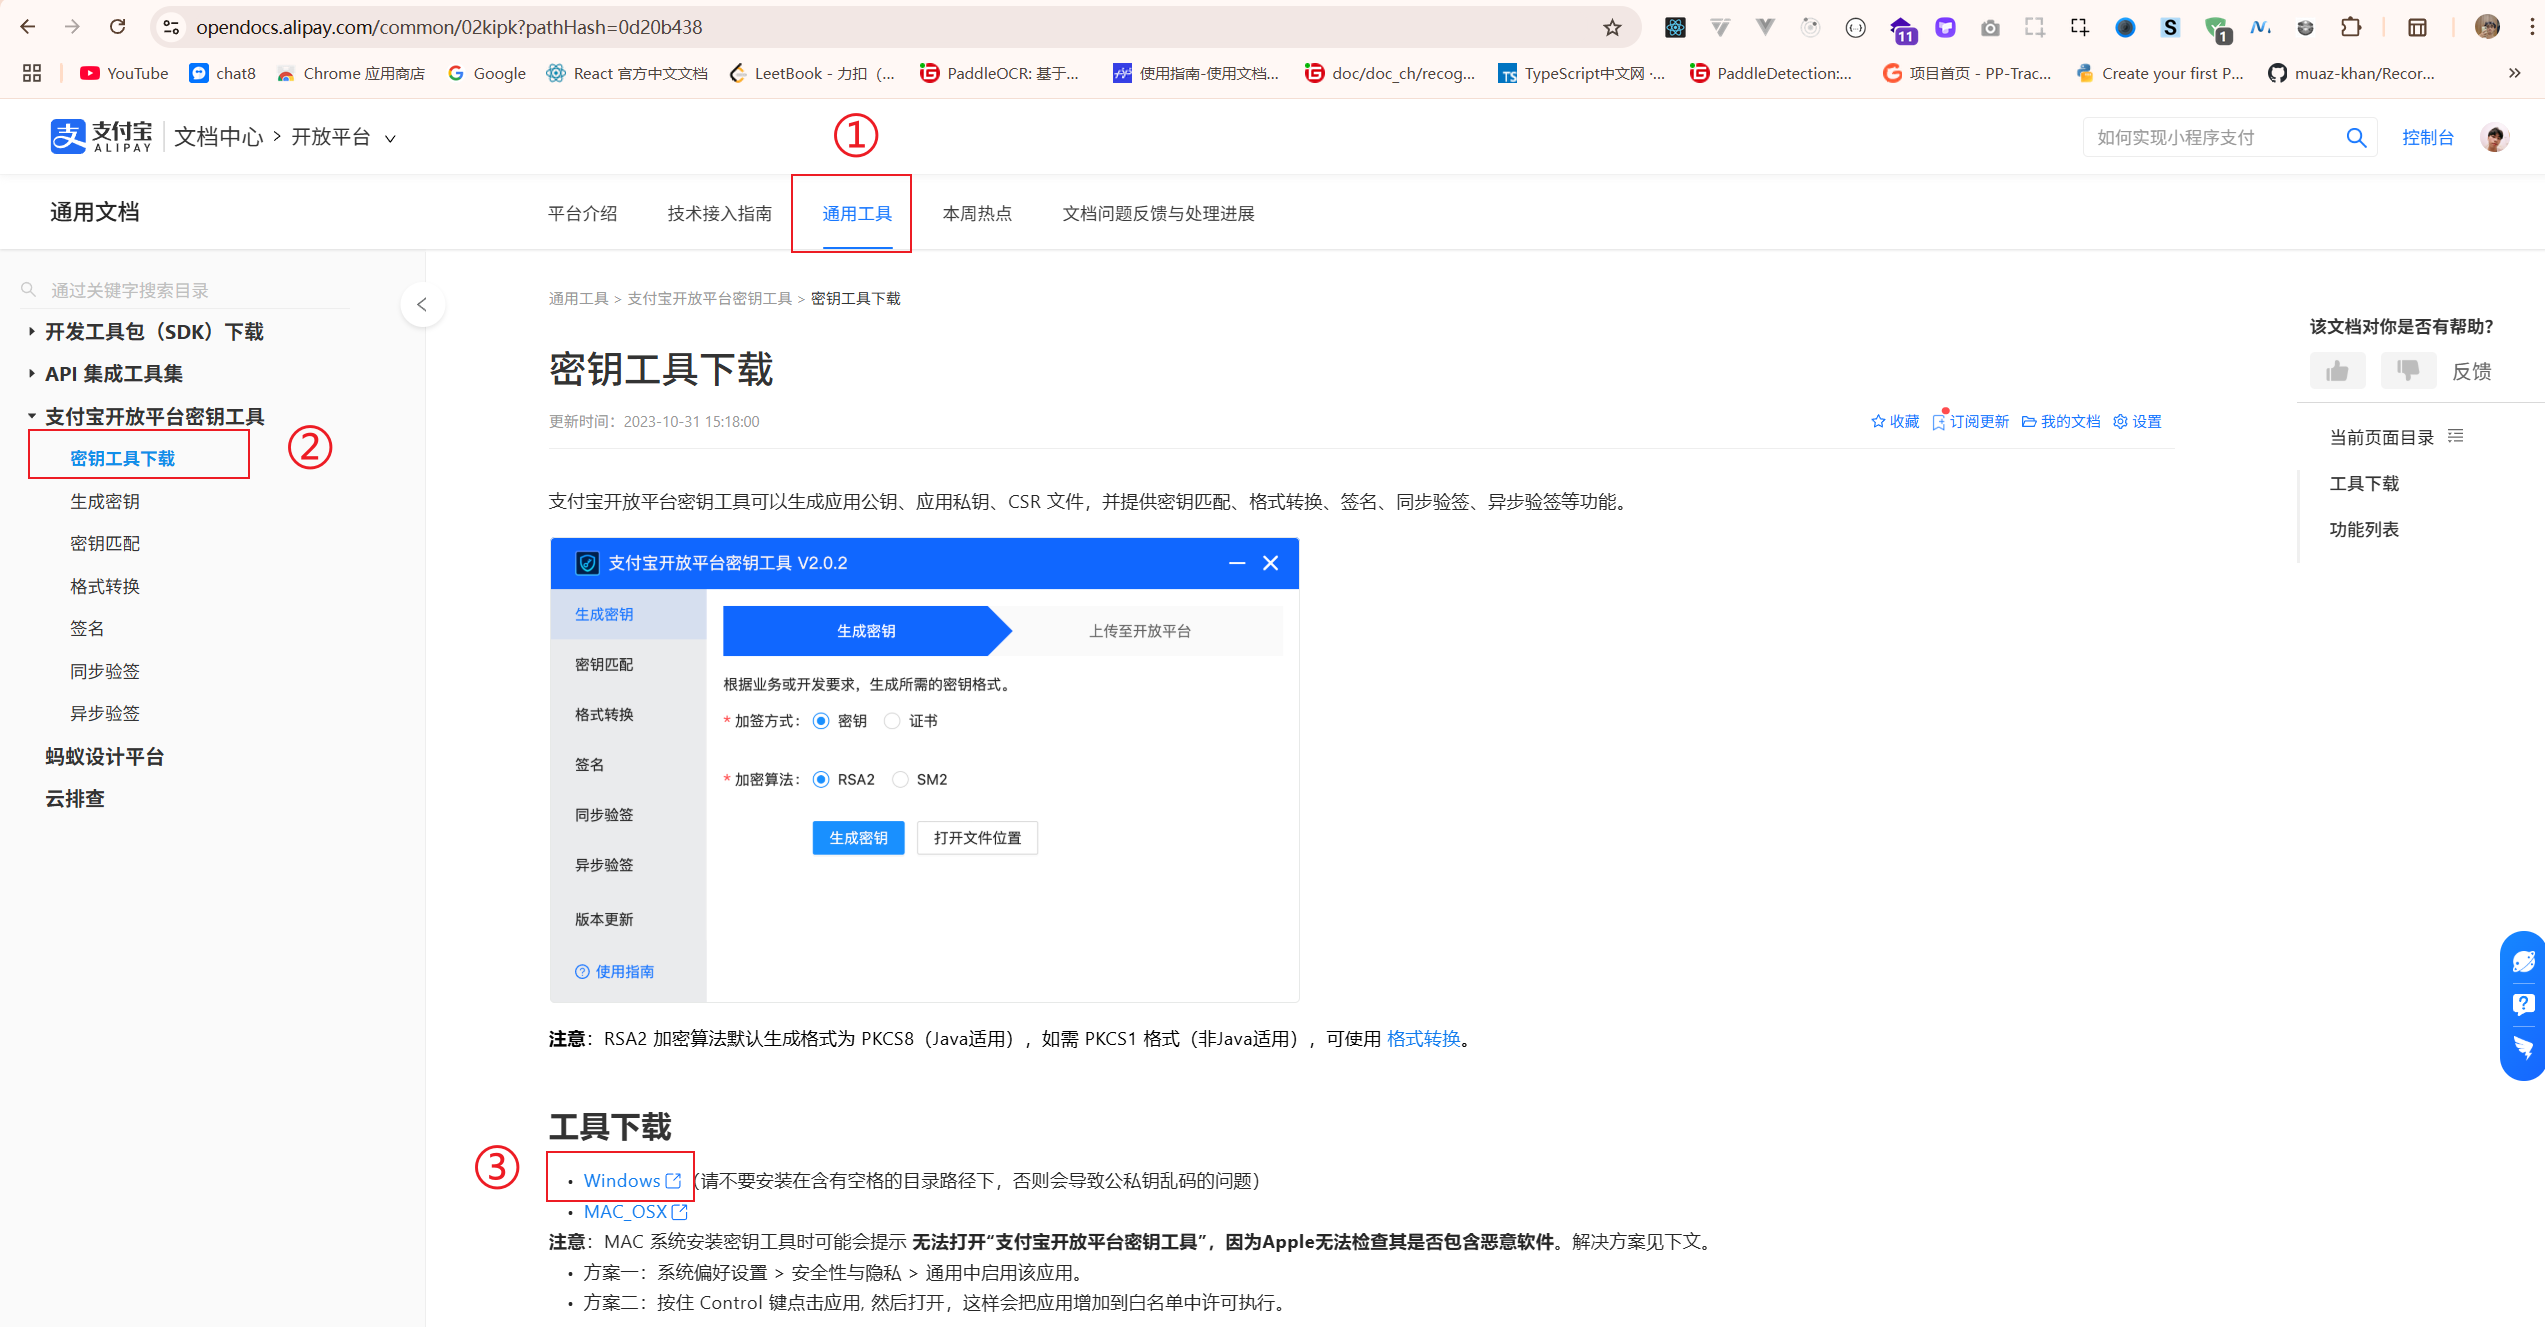
Task: Open 异步验签 in sidebar
Action: pos(104,713)
